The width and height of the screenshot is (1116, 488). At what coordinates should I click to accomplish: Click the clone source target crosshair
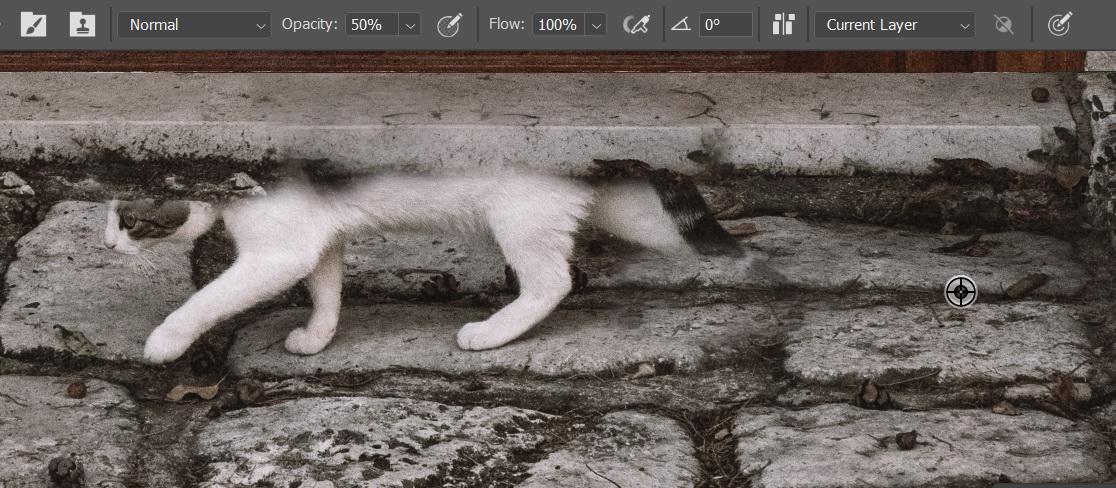pyautogui.click(x=960, y=292)
